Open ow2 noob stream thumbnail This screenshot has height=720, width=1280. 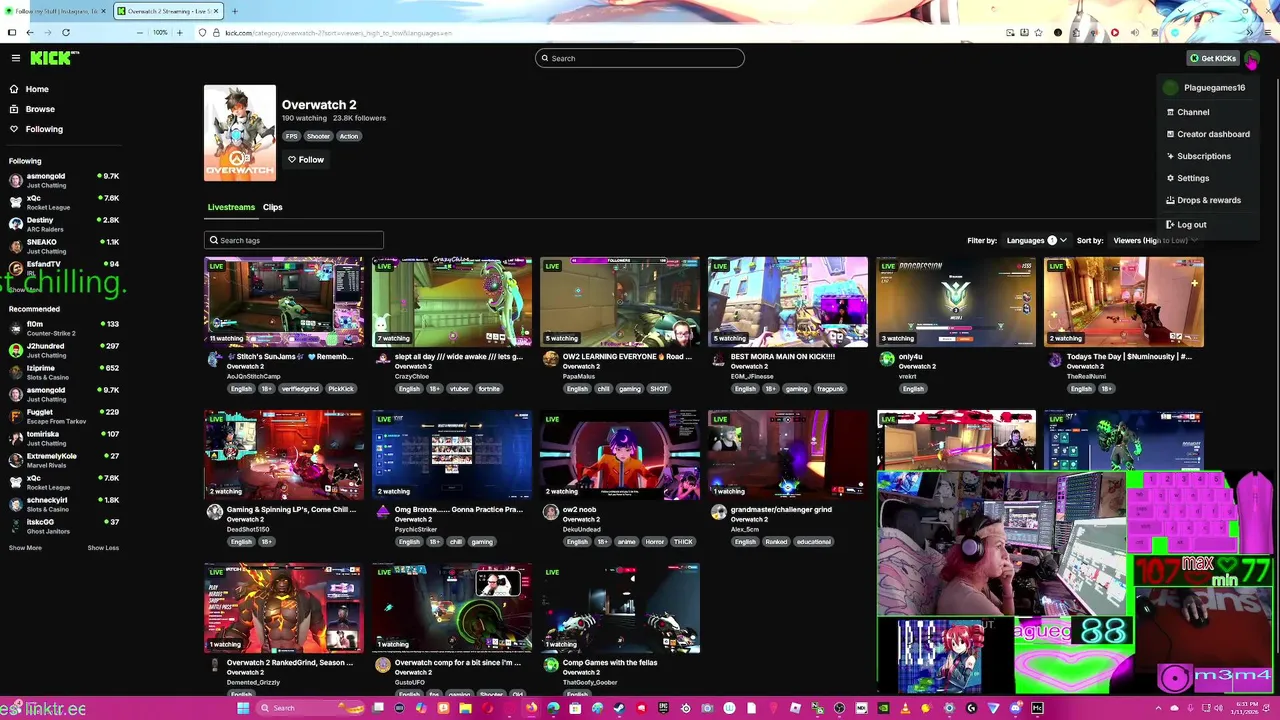(620, 455)
